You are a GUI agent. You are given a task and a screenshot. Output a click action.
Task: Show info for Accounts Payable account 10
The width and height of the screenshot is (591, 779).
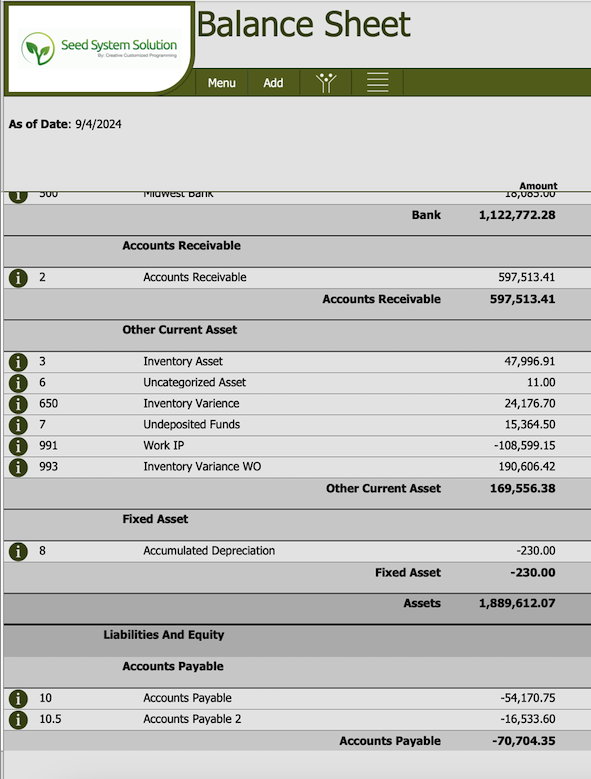coord(18,699)
